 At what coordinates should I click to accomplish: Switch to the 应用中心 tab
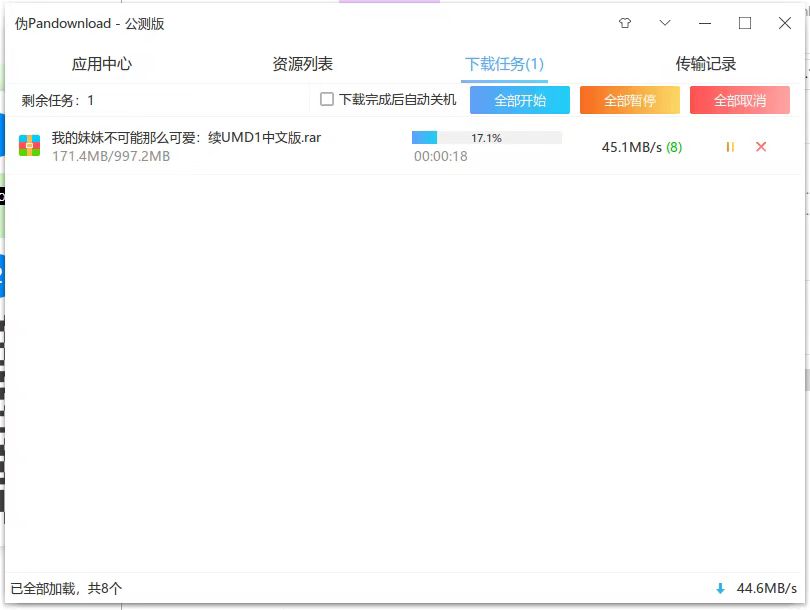(101, 64)
